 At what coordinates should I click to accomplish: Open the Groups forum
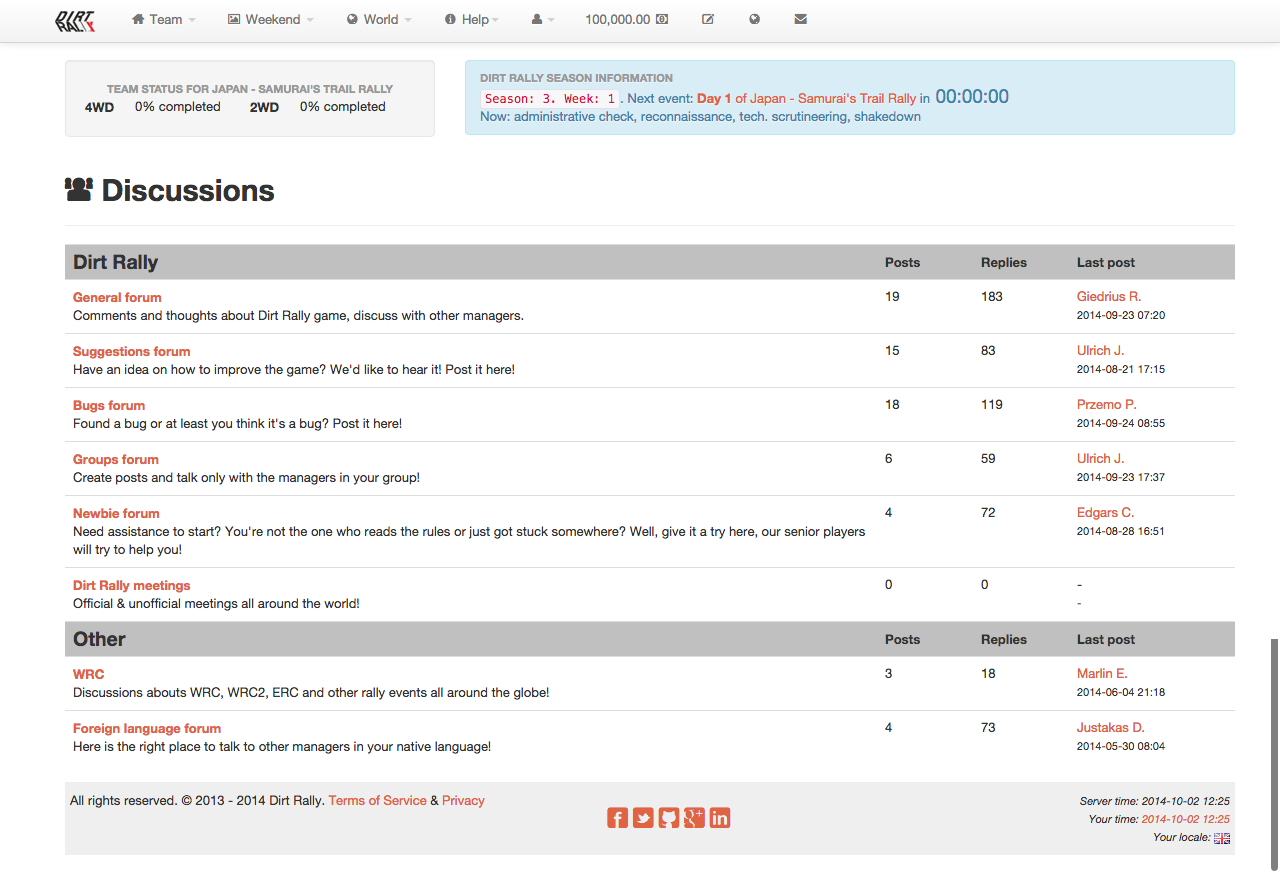point(116,459)
